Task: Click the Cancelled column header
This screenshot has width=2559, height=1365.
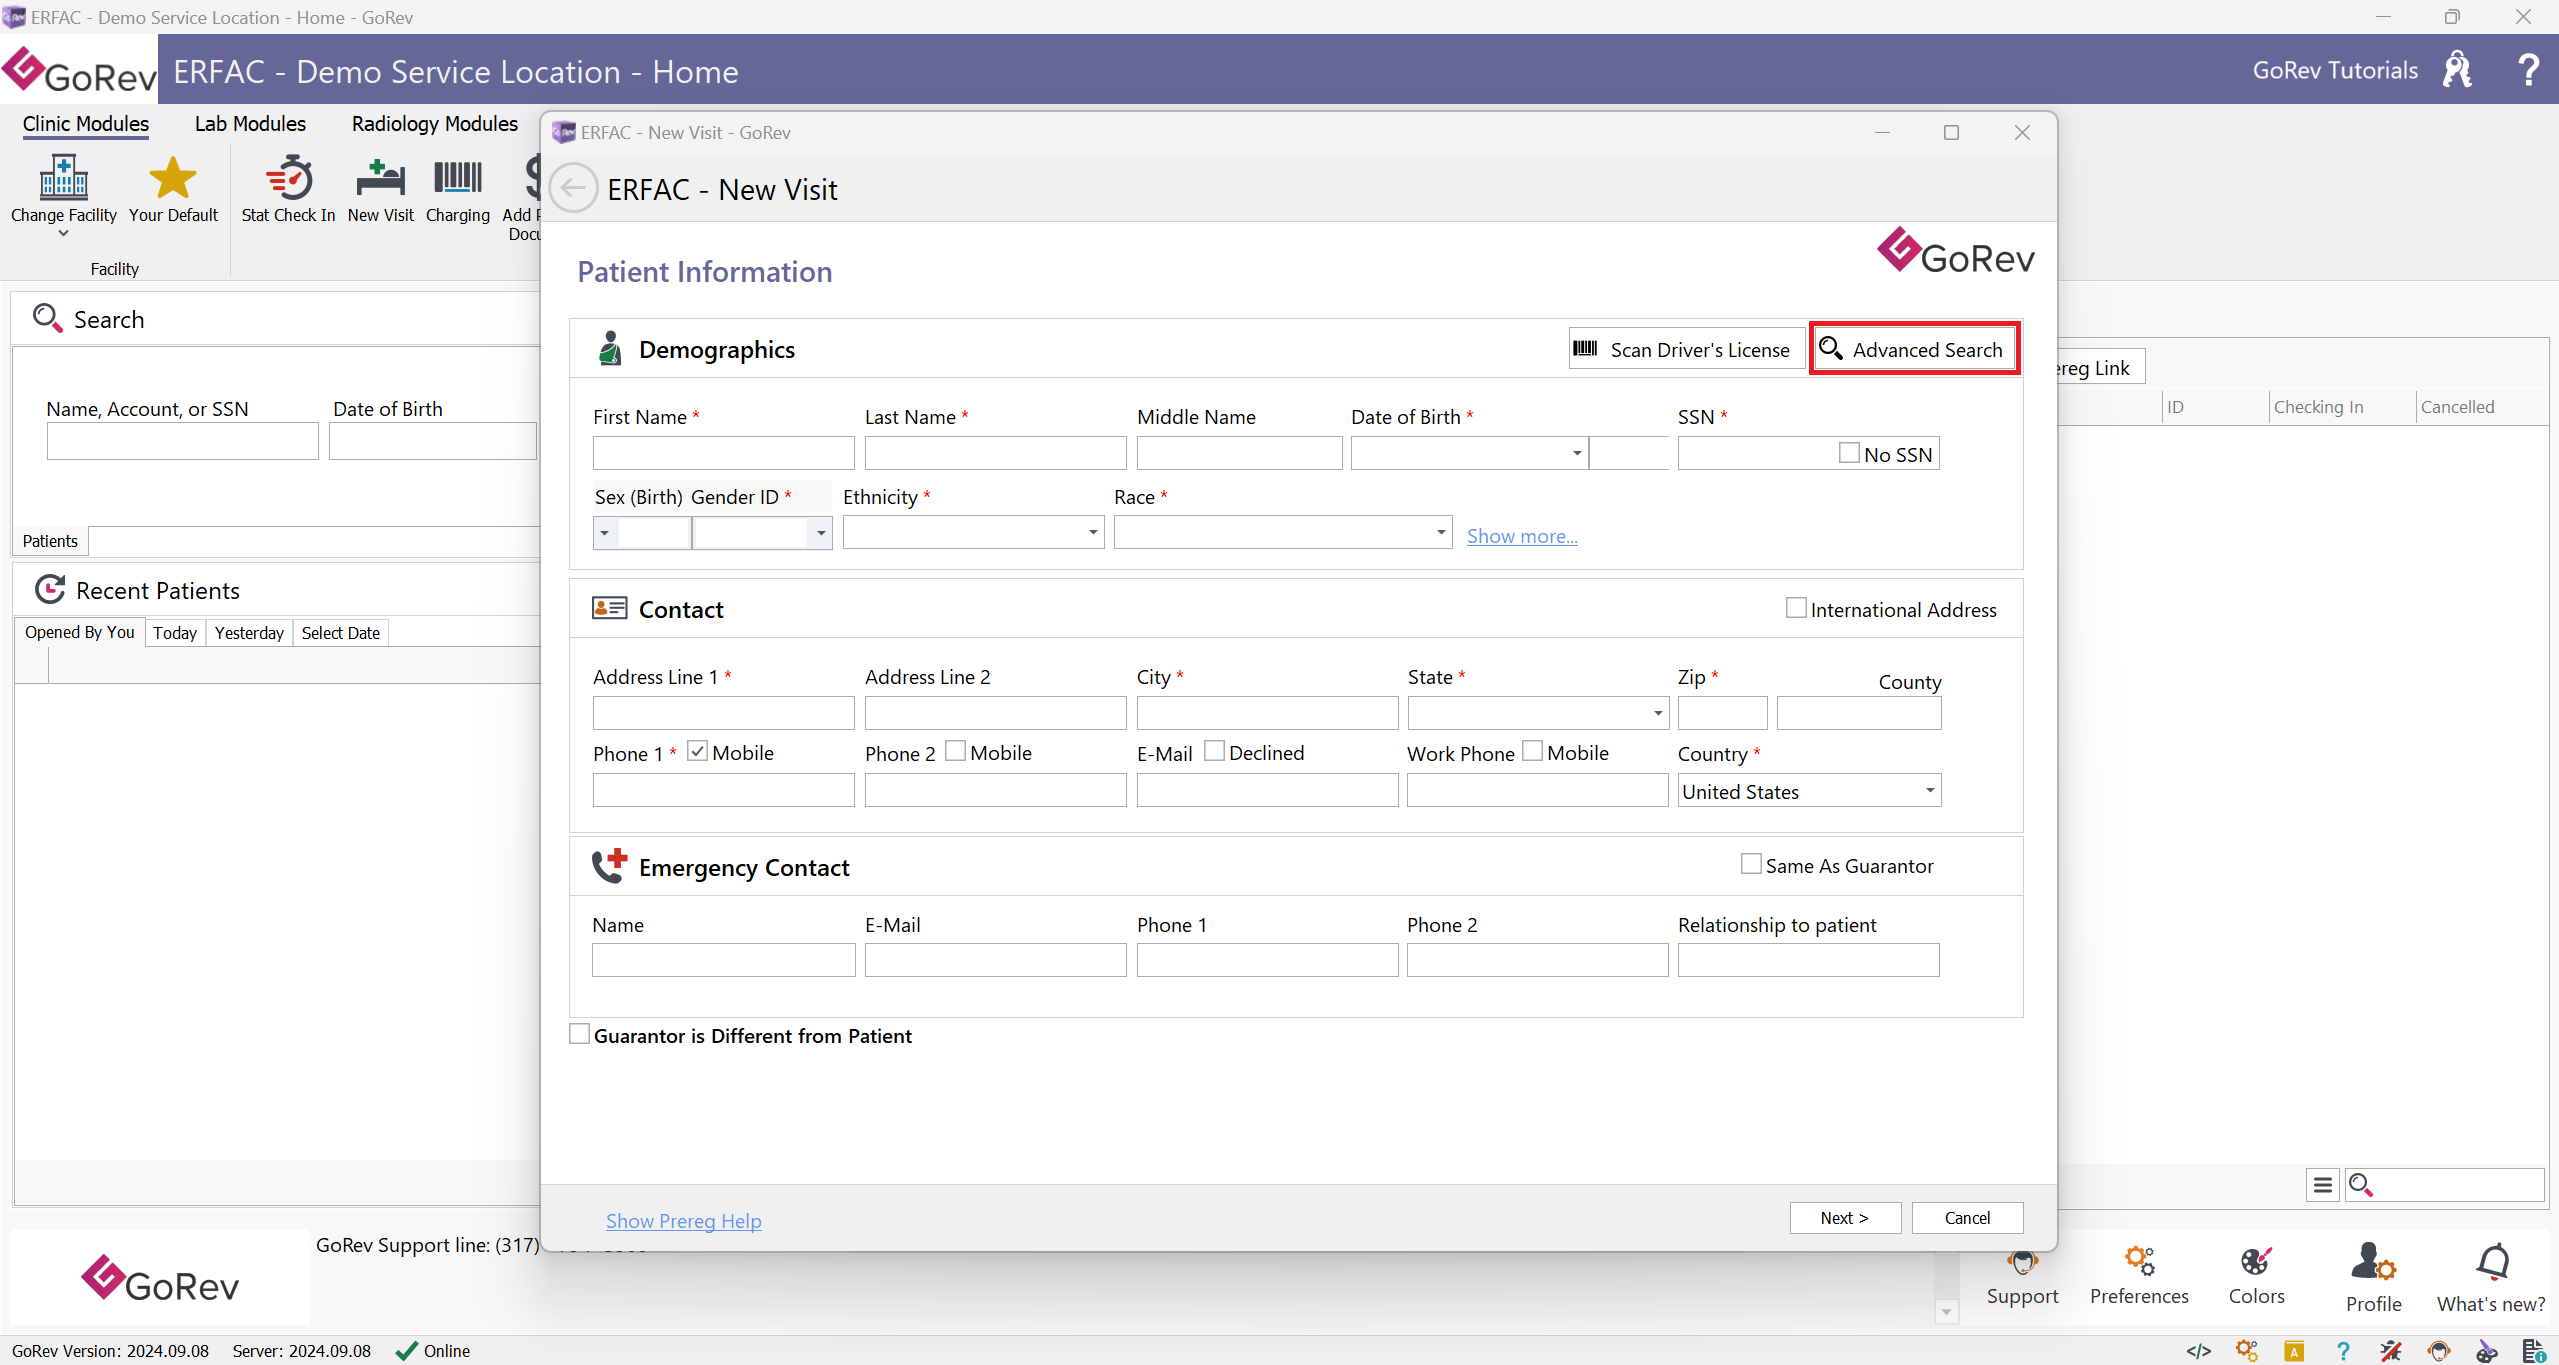Action: 2480,407
